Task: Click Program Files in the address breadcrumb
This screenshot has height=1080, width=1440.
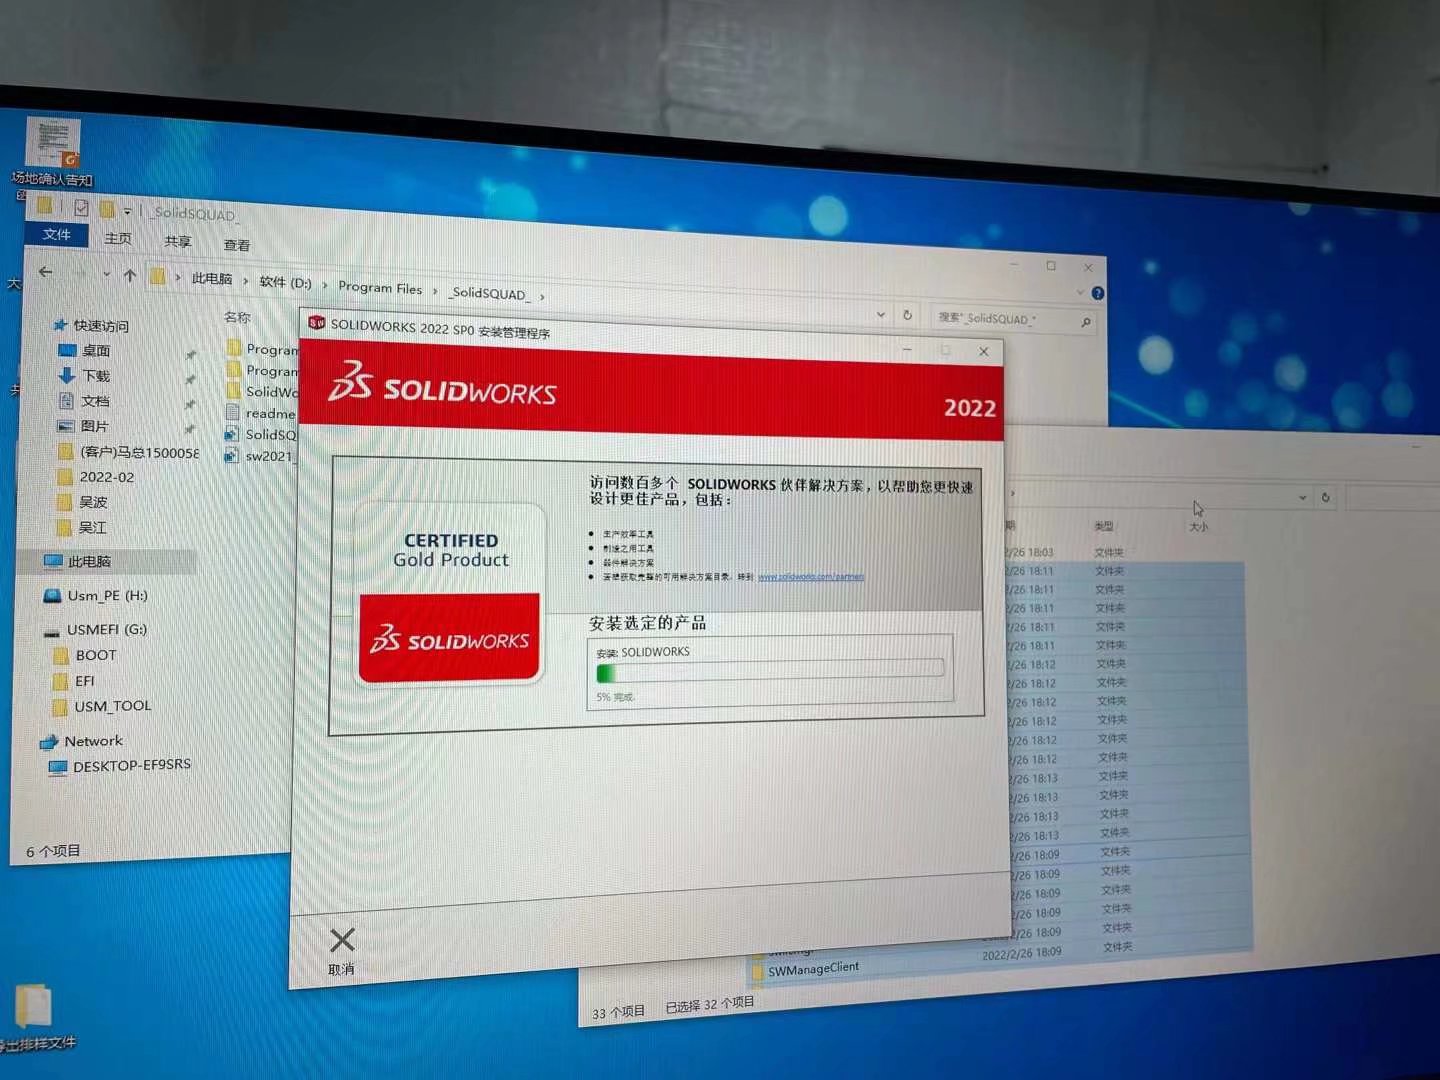Action: click(x=380, y=288)
